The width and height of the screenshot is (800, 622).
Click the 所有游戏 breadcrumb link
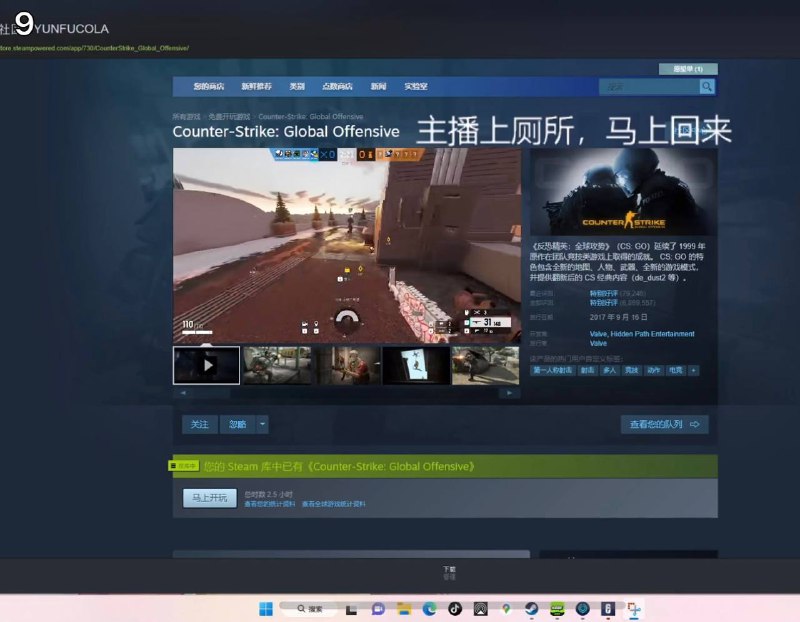[x=186, y=117]
